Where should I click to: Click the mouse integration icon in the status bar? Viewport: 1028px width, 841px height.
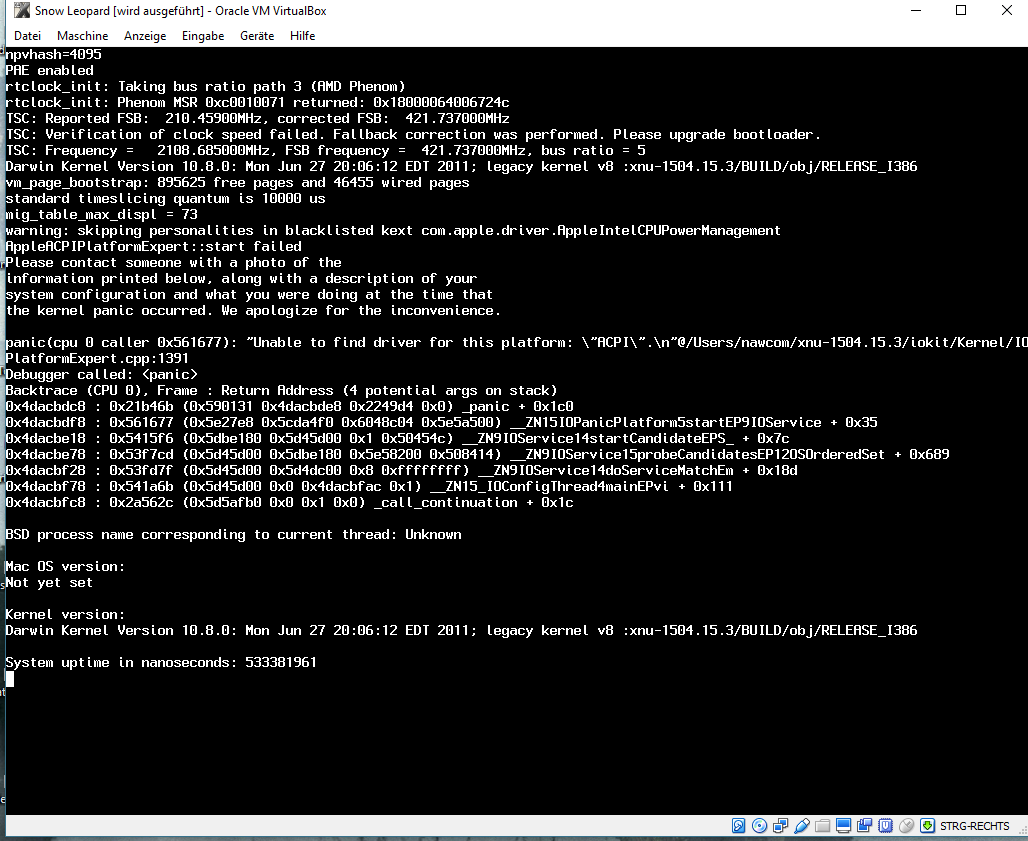pyautogui.click(x=906, y=825)
